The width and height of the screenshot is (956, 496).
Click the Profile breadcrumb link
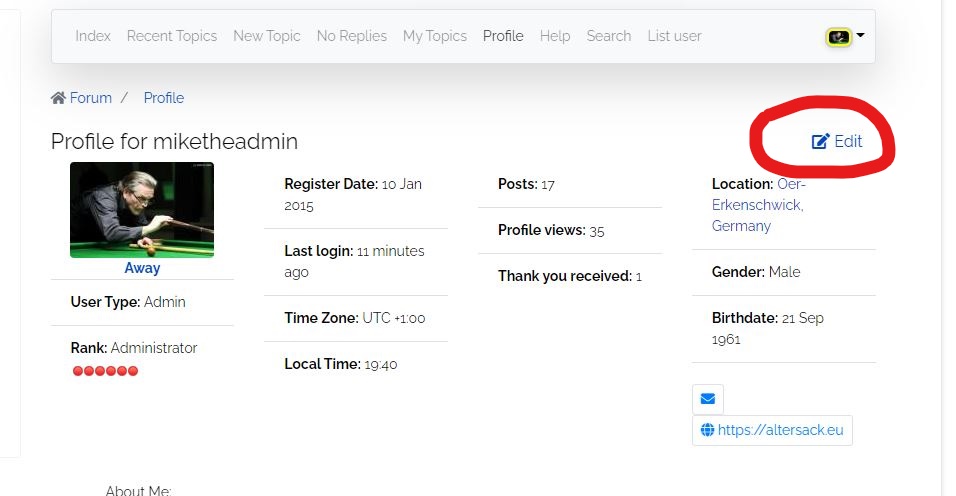click(164, 98)
